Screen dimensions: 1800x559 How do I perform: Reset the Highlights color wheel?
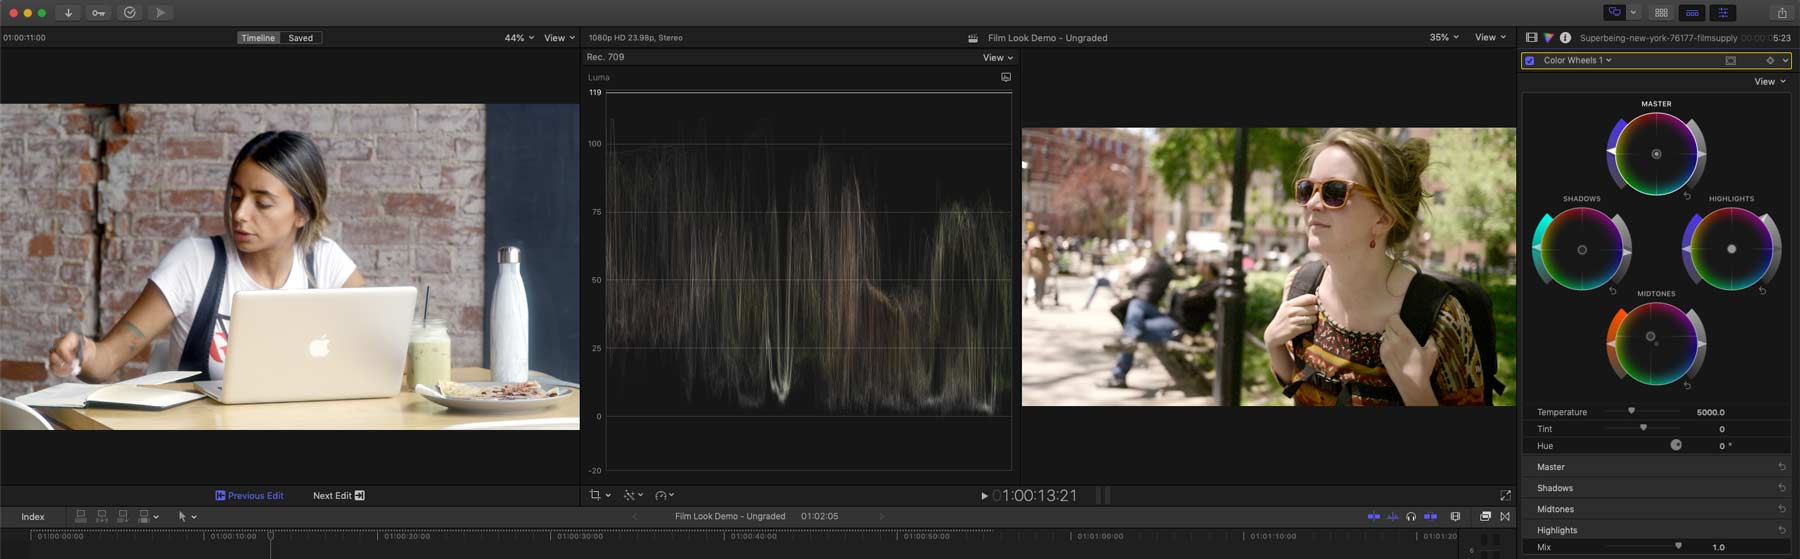[1762, 291]
